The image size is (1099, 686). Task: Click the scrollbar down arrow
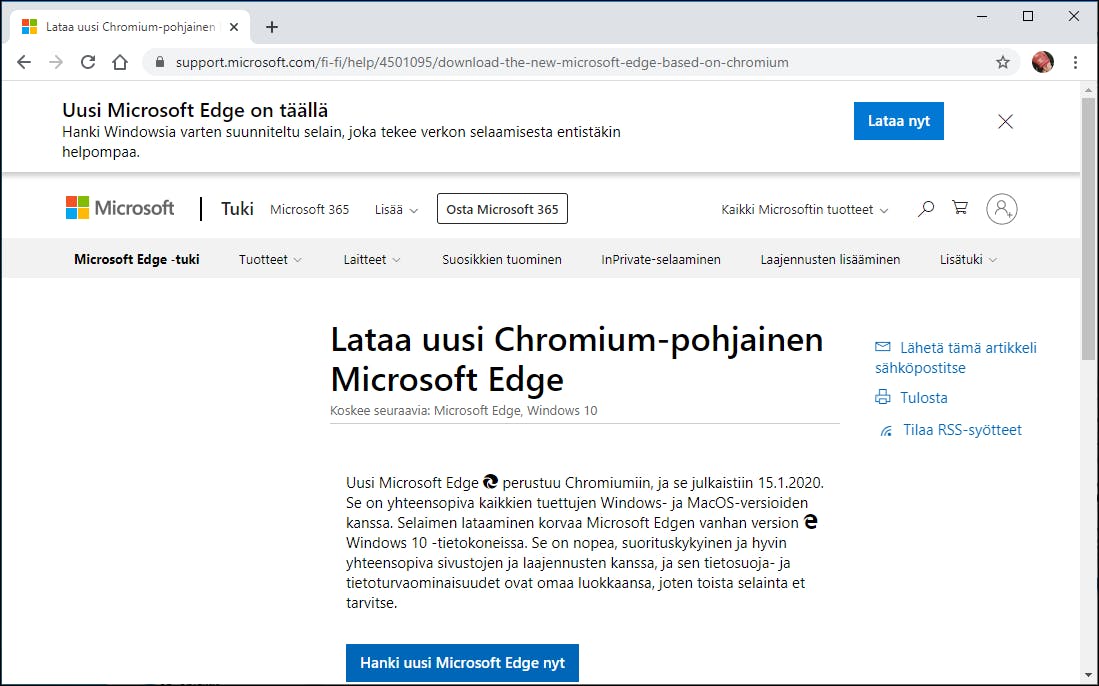click(x=1088, y=676)
